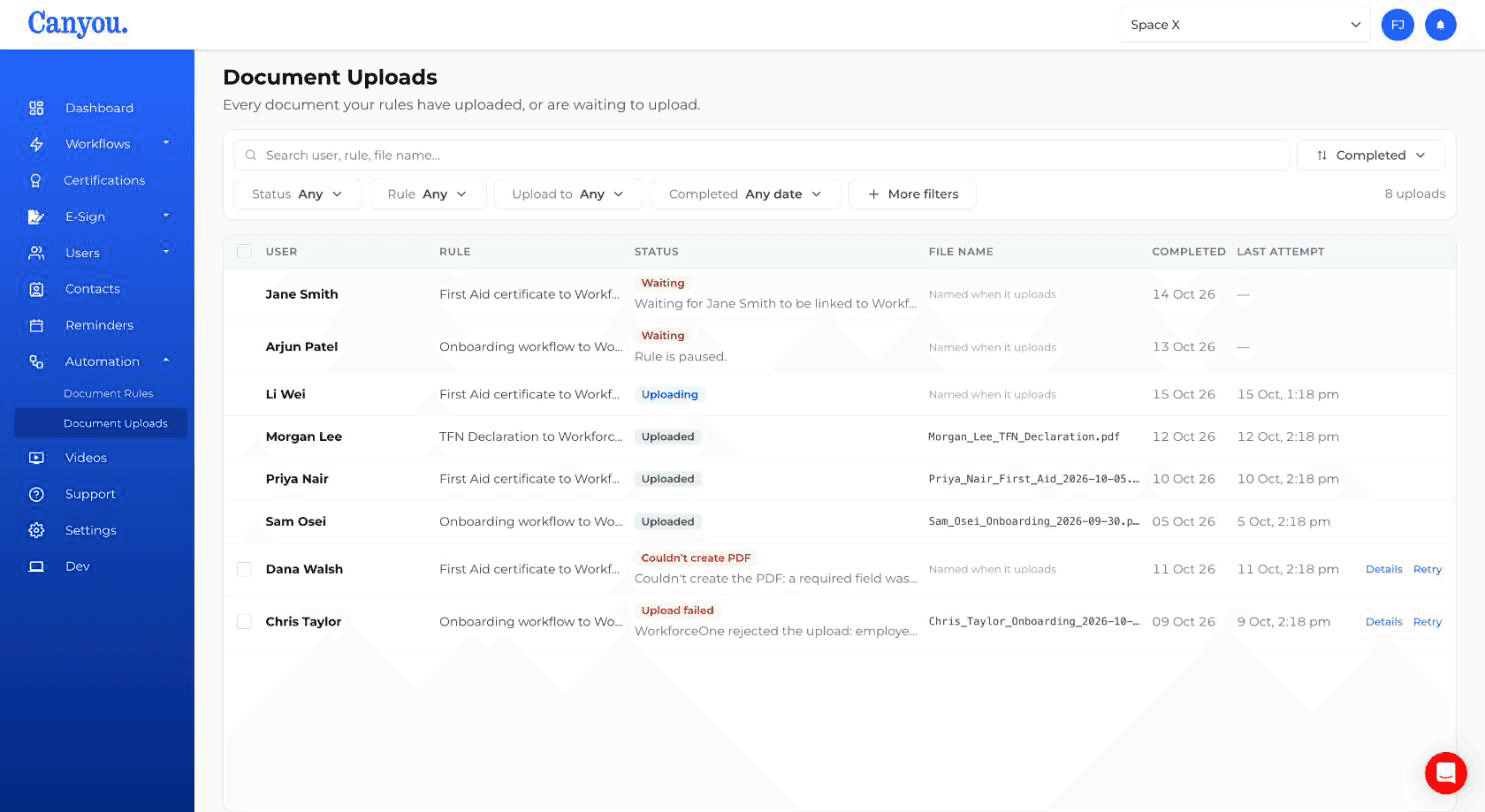Click Rule is paused status text
The image size is (1485, 812).
680,357
